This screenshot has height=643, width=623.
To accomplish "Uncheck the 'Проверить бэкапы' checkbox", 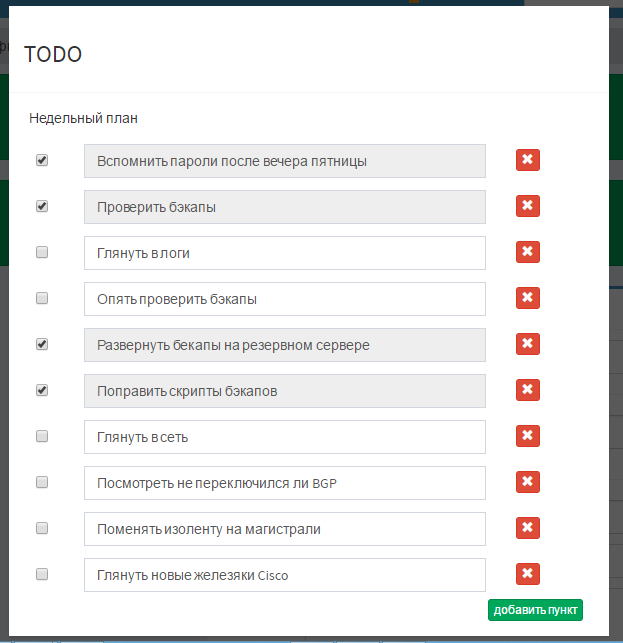I will coord(42,206).
